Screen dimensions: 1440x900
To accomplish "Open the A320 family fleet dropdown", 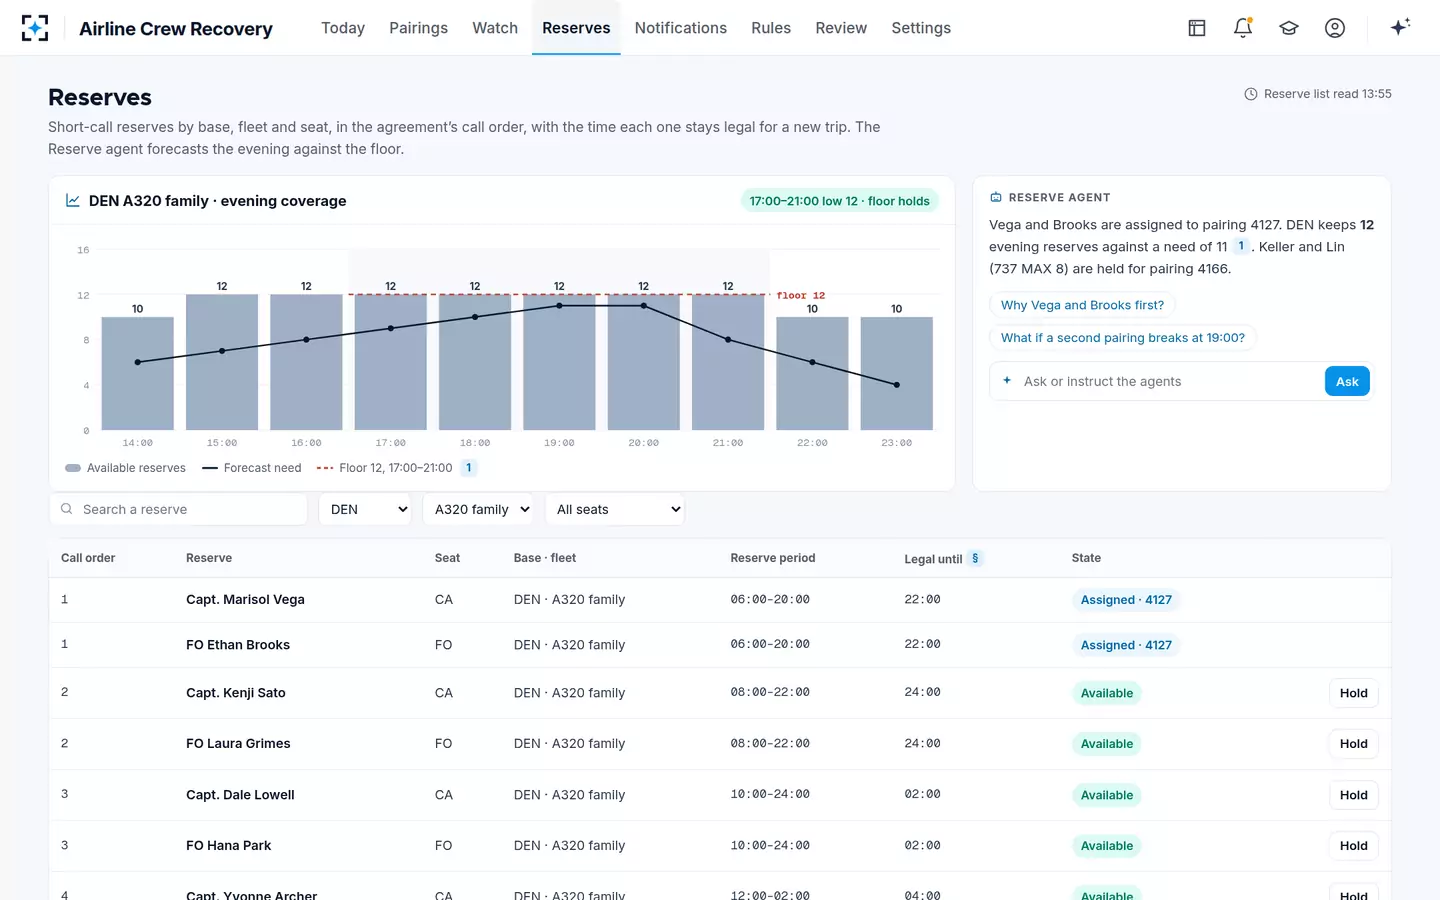I will pyautogui.click(x=479, y=509).
